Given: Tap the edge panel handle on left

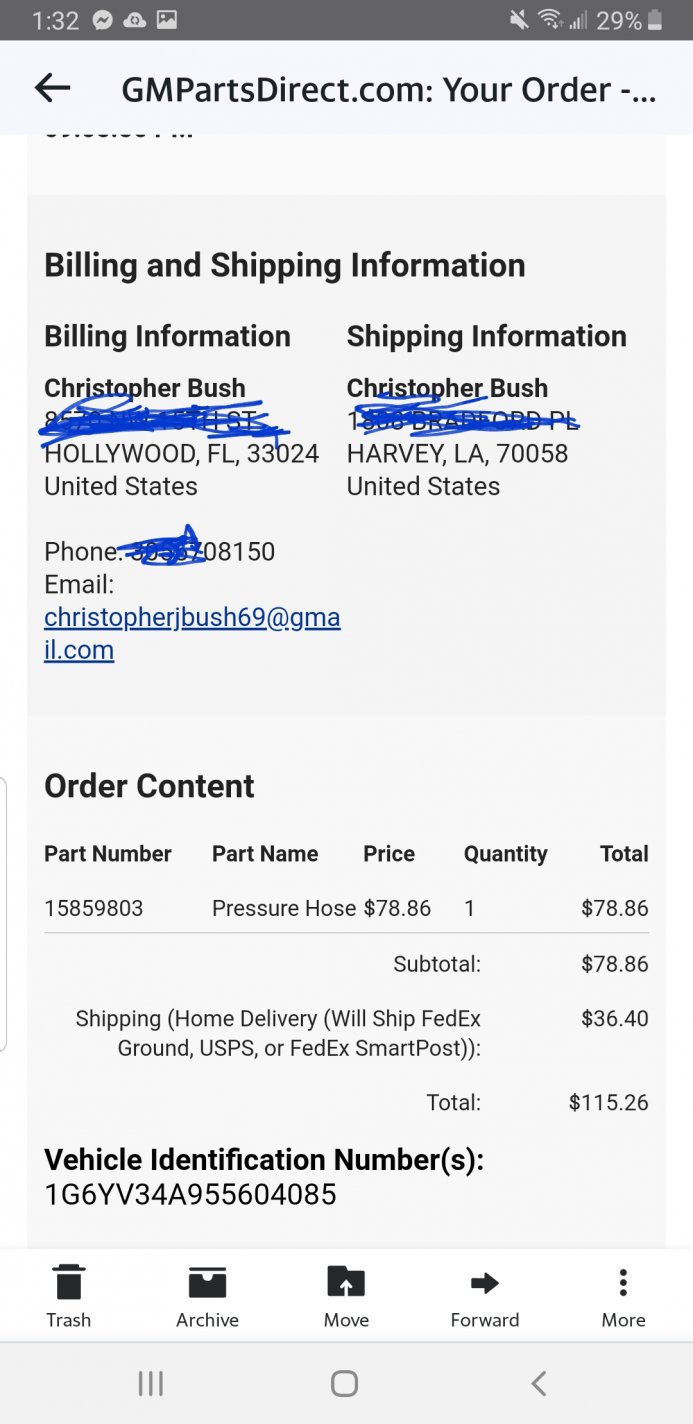Looking at the screenshot, I should (4, 914).
